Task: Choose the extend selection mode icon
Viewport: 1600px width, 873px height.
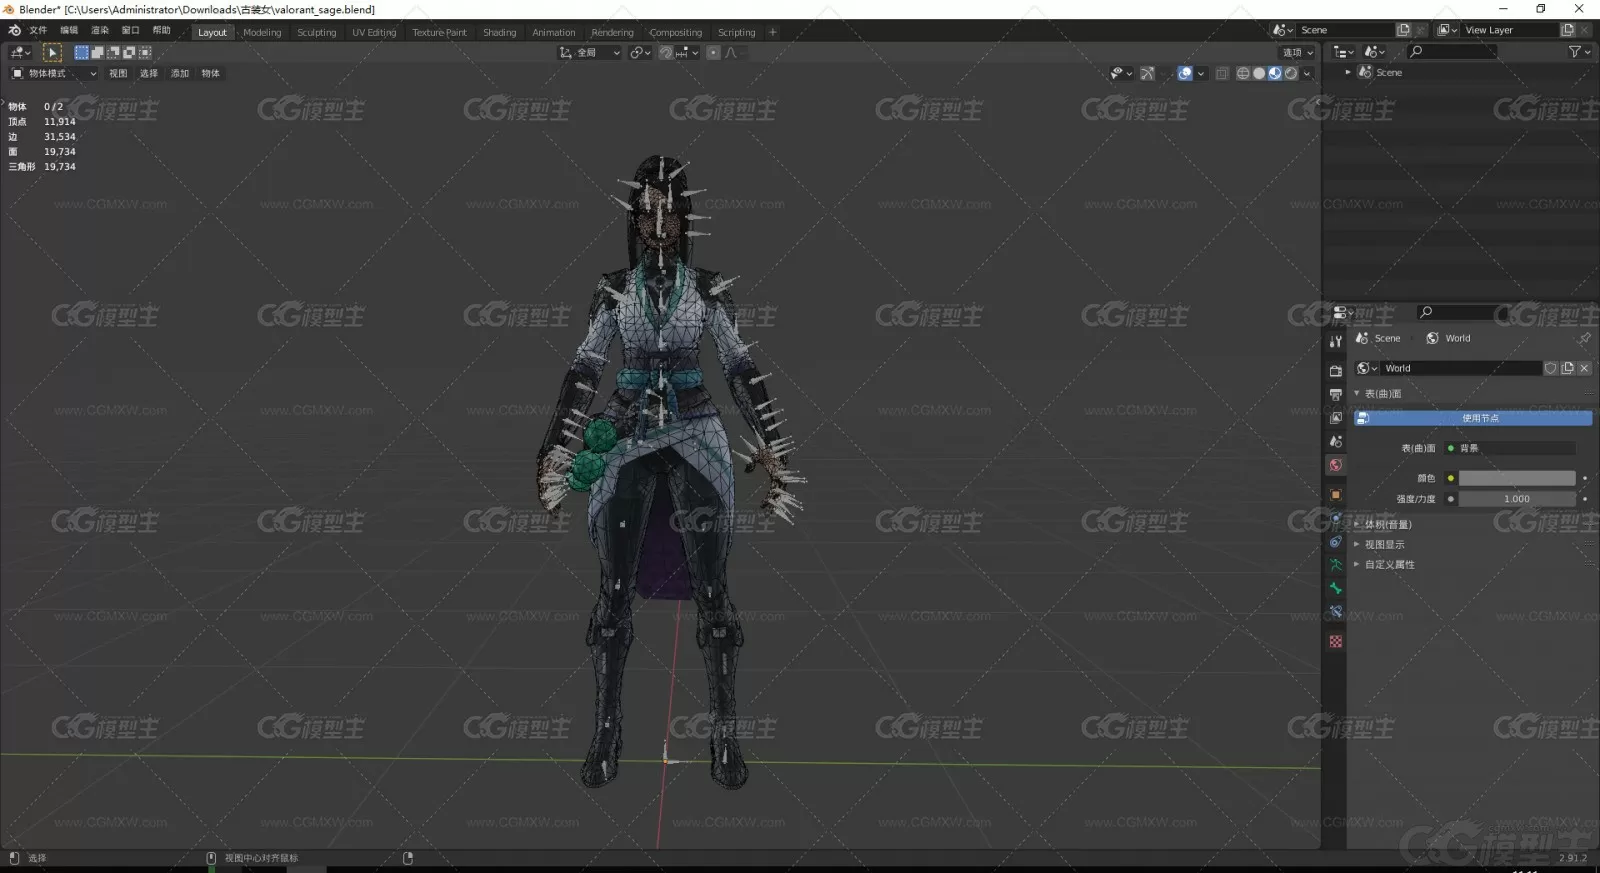Action: click(98, 52)
